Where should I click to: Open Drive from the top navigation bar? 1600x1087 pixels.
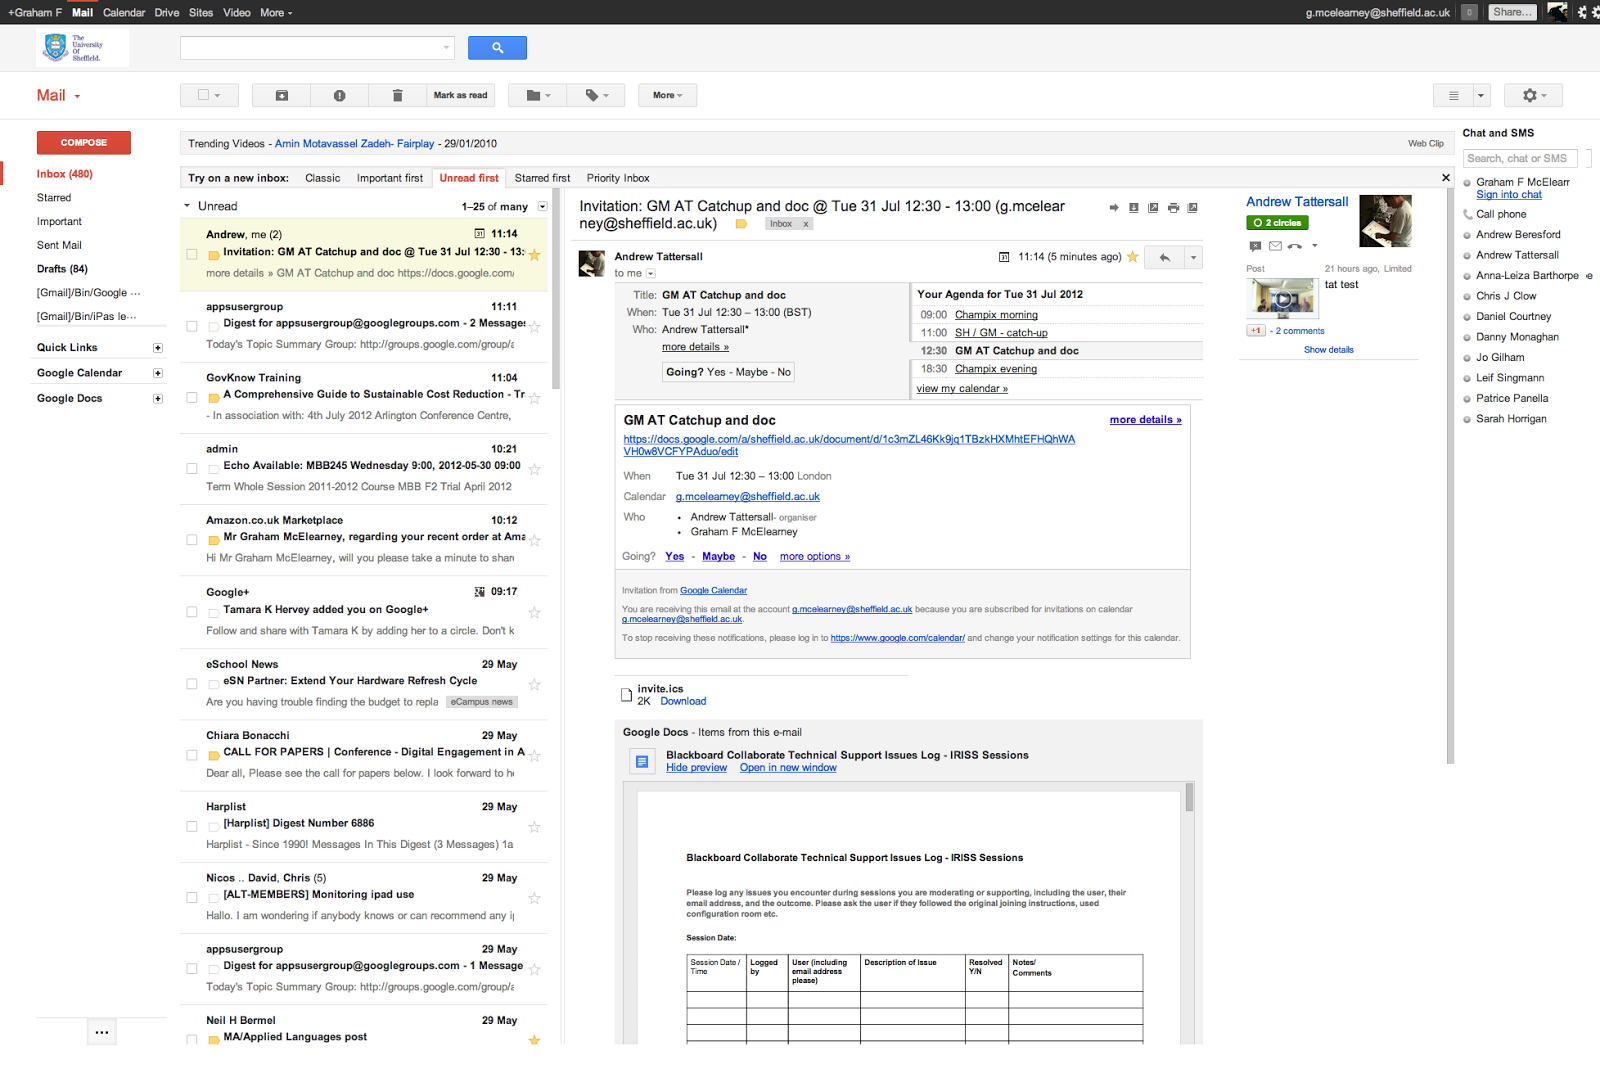coord(167,12)
